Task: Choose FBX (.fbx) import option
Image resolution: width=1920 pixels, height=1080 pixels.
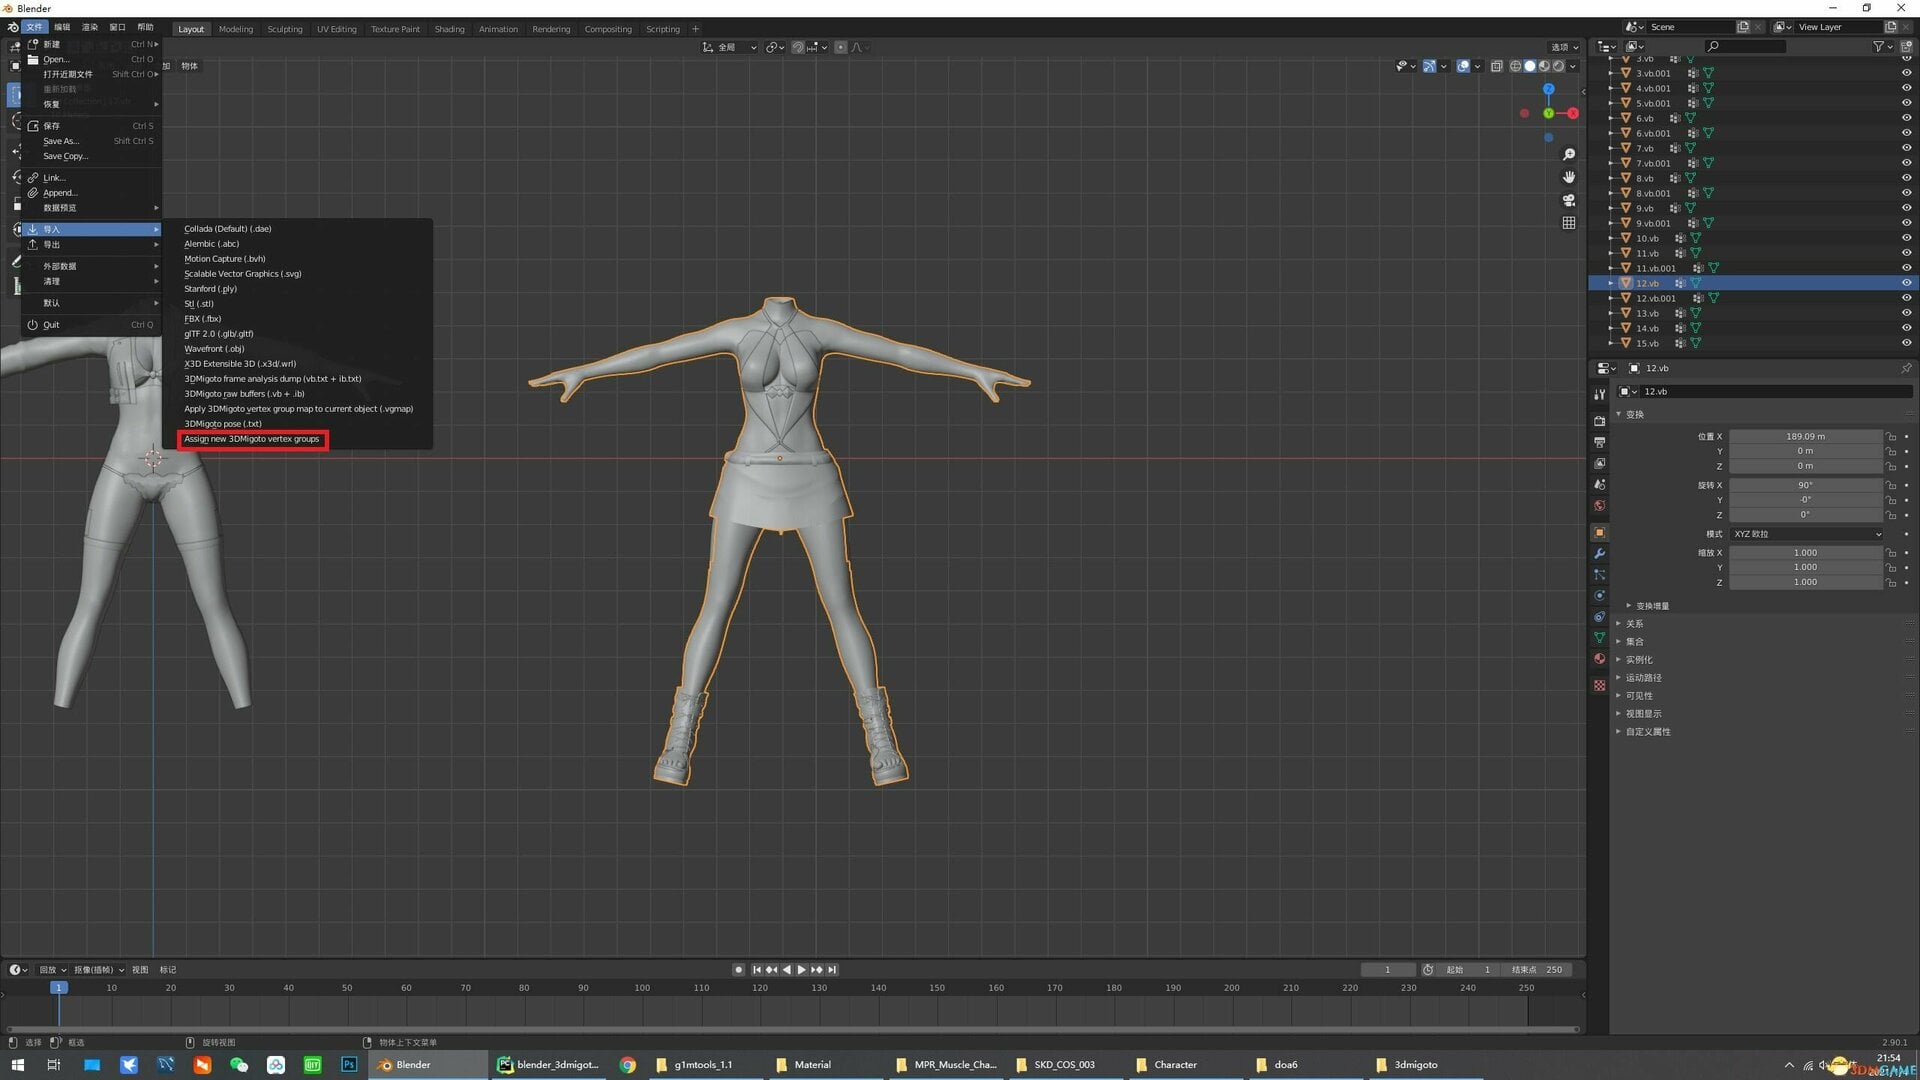Action: [x=202, y=319]
